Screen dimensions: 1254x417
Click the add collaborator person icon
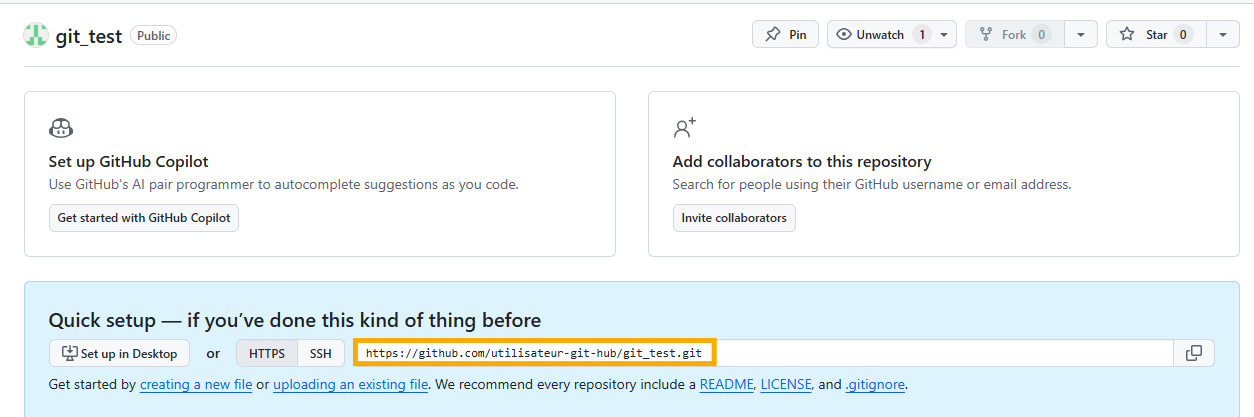click(684, 128)
